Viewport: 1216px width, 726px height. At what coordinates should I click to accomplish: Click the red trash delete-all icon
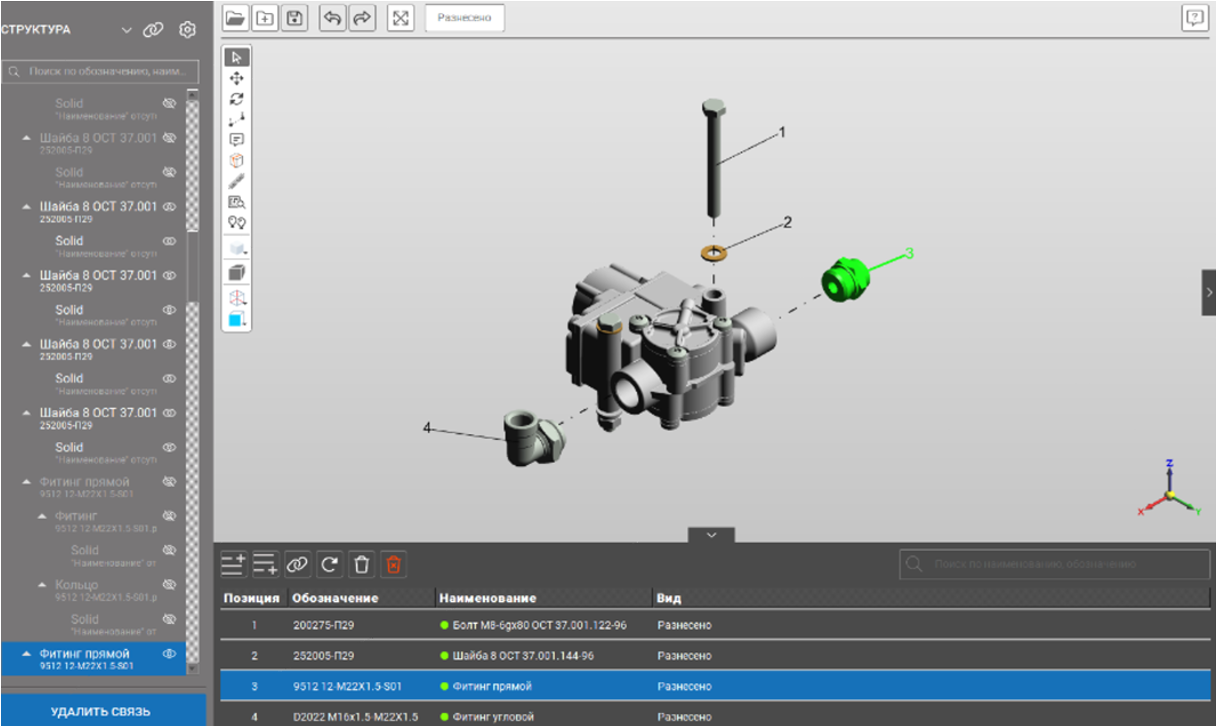pyautogui.click(x=393, y=565)
